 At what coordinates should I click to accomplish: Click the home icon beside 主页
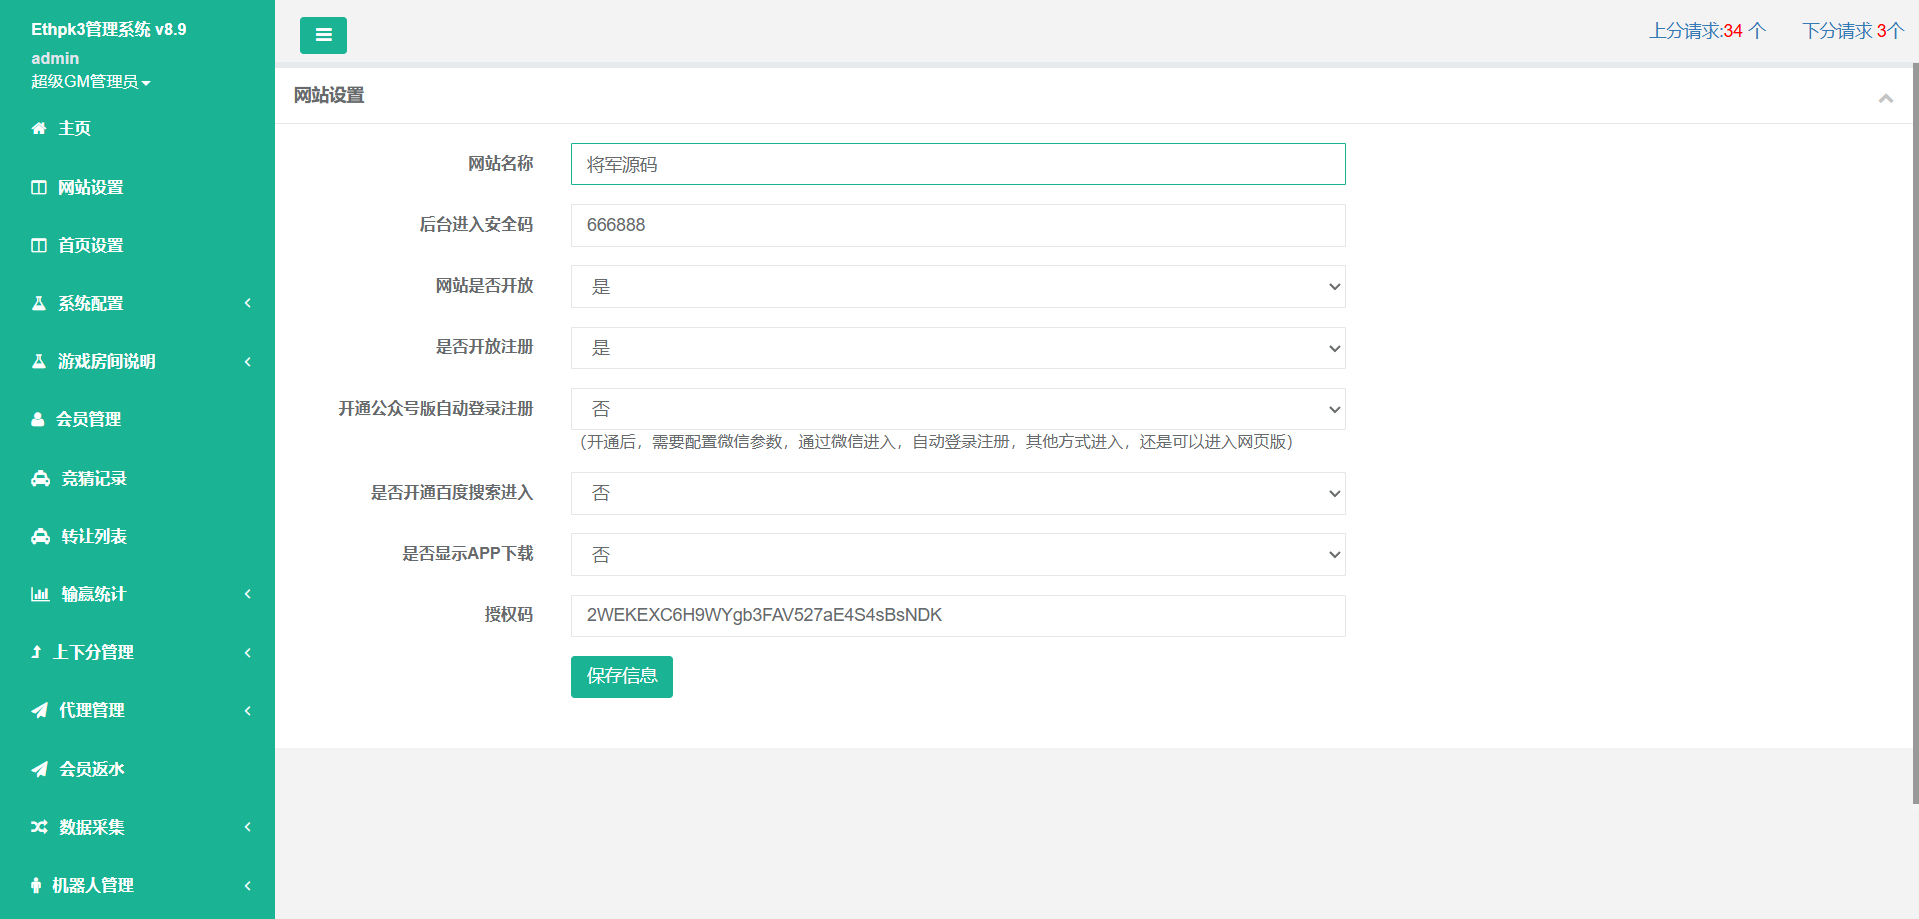(39, 128)
